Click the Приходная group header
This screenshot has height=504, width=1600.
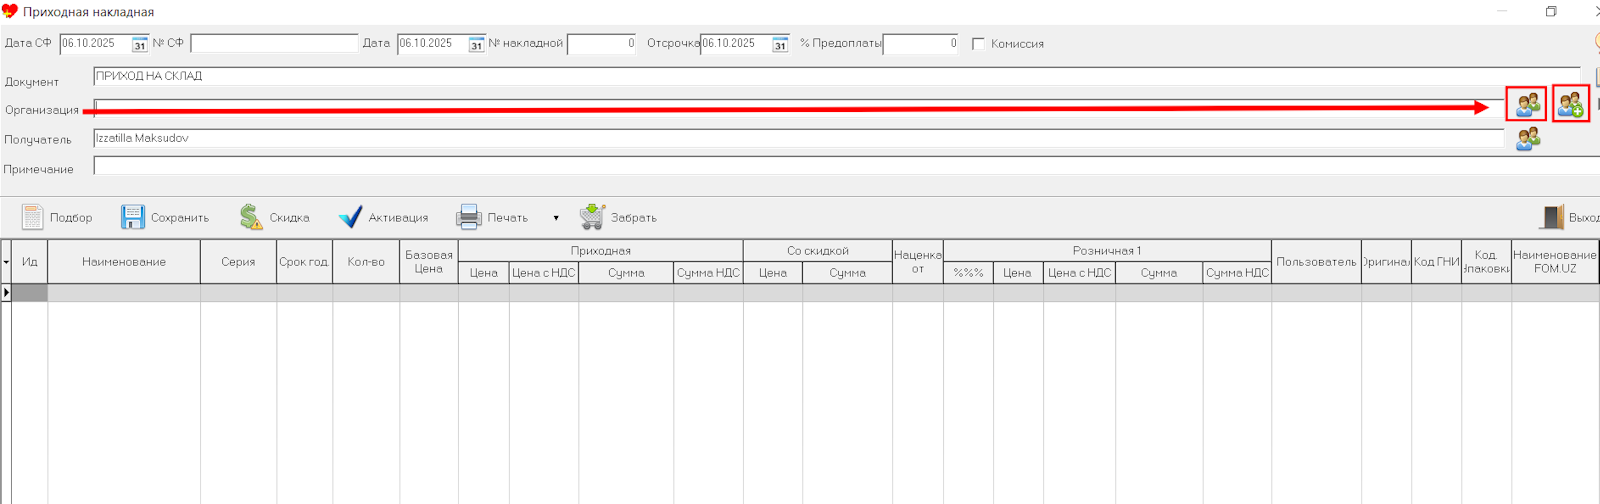601,251
